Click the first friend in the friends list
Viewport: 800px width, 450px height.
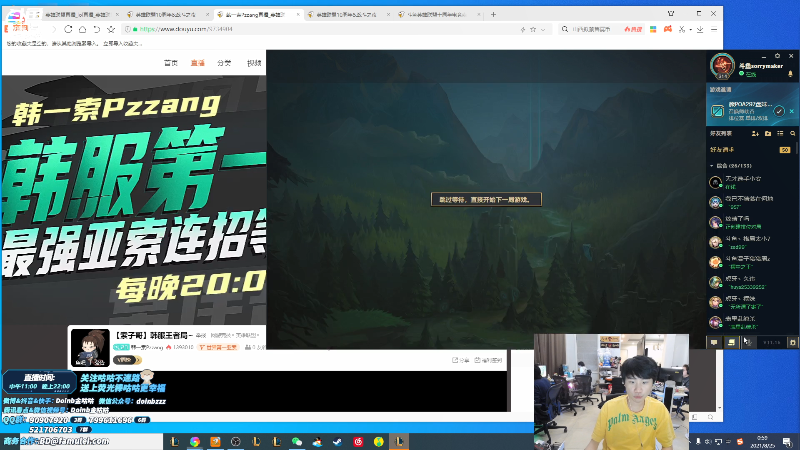pos(750,182)
